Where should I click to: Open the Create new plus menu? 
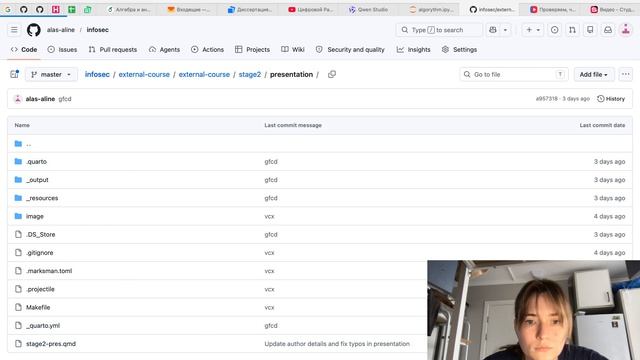point(533,30)
